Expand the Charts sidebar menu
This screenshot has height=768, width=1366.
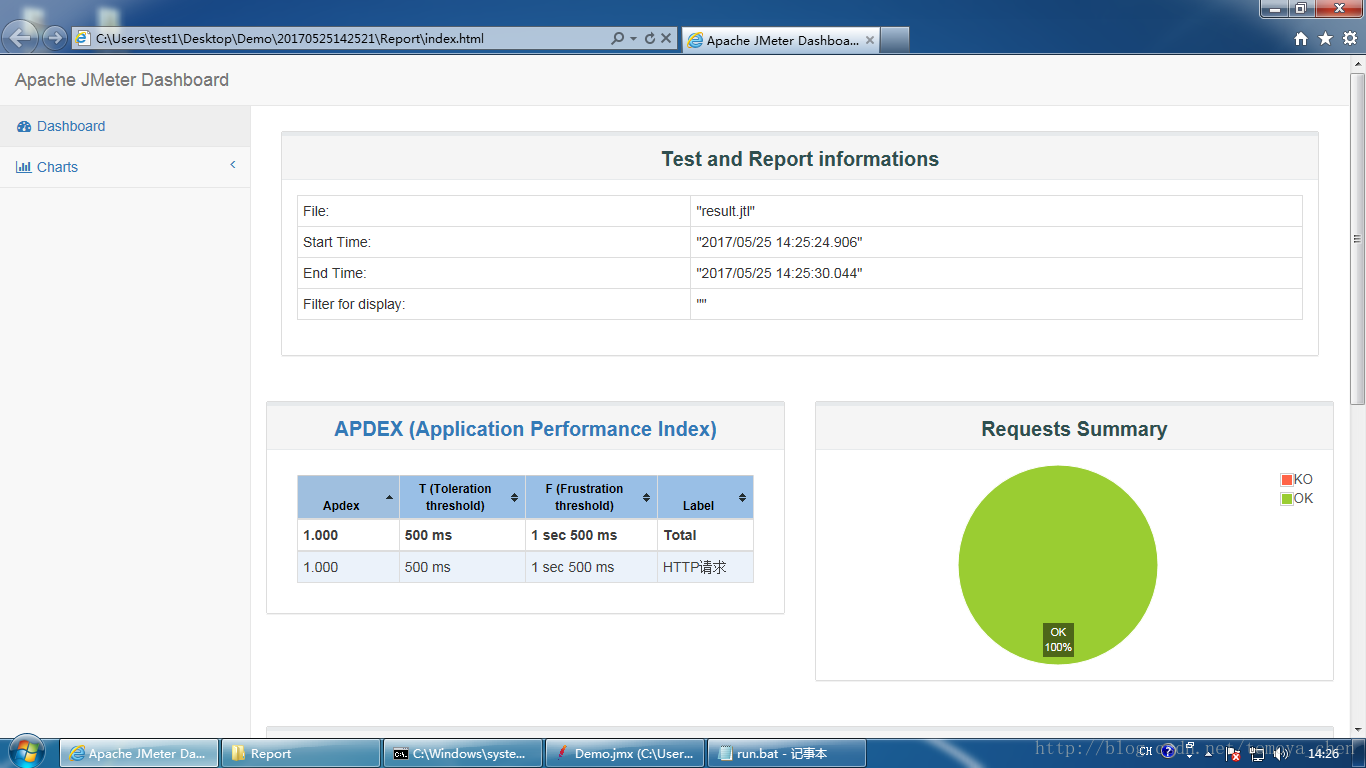[125, 167]
